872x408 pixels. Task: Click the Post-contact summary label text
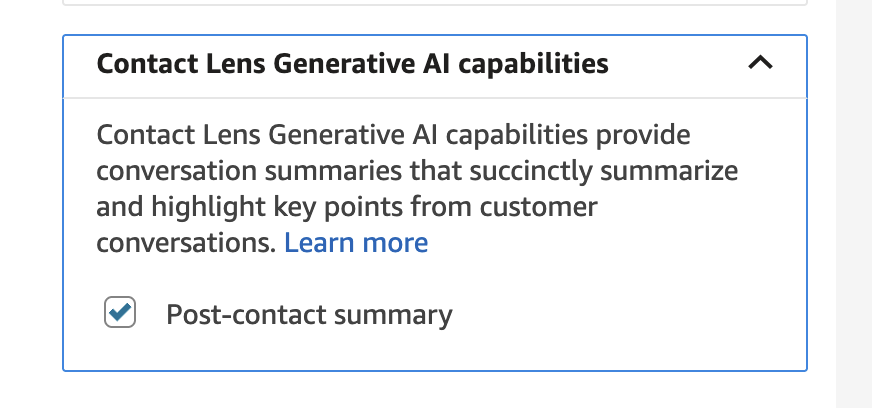(309, 315)
